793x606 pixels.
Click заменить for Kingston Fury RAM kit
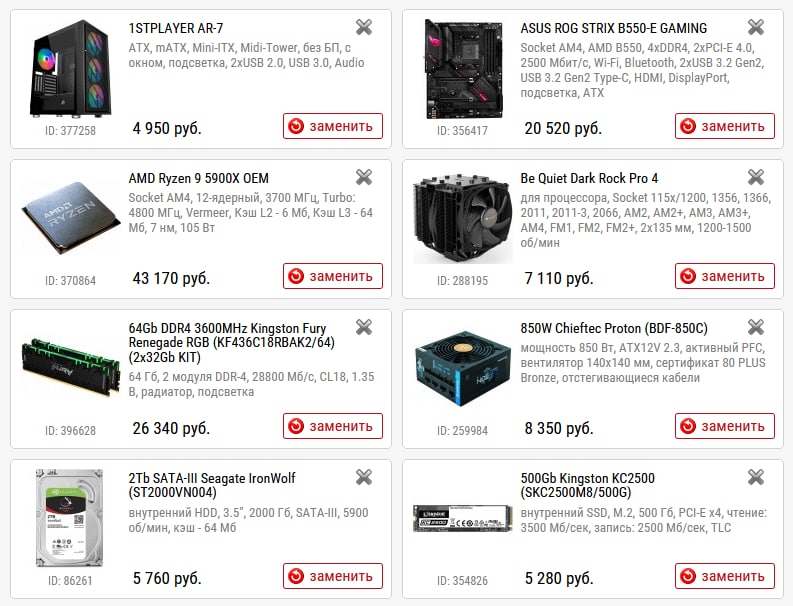[333, 426]
